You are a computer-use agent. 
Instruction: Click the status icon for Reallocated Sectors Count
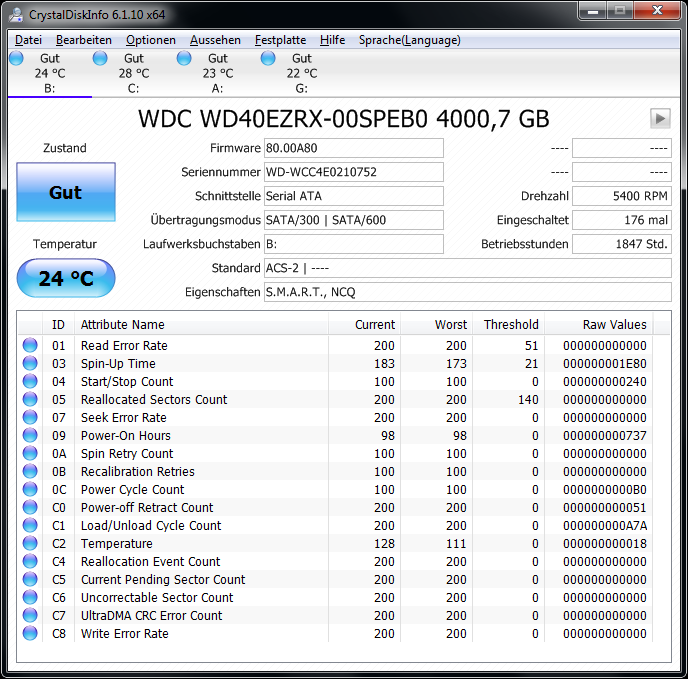(x=30, y=399)
